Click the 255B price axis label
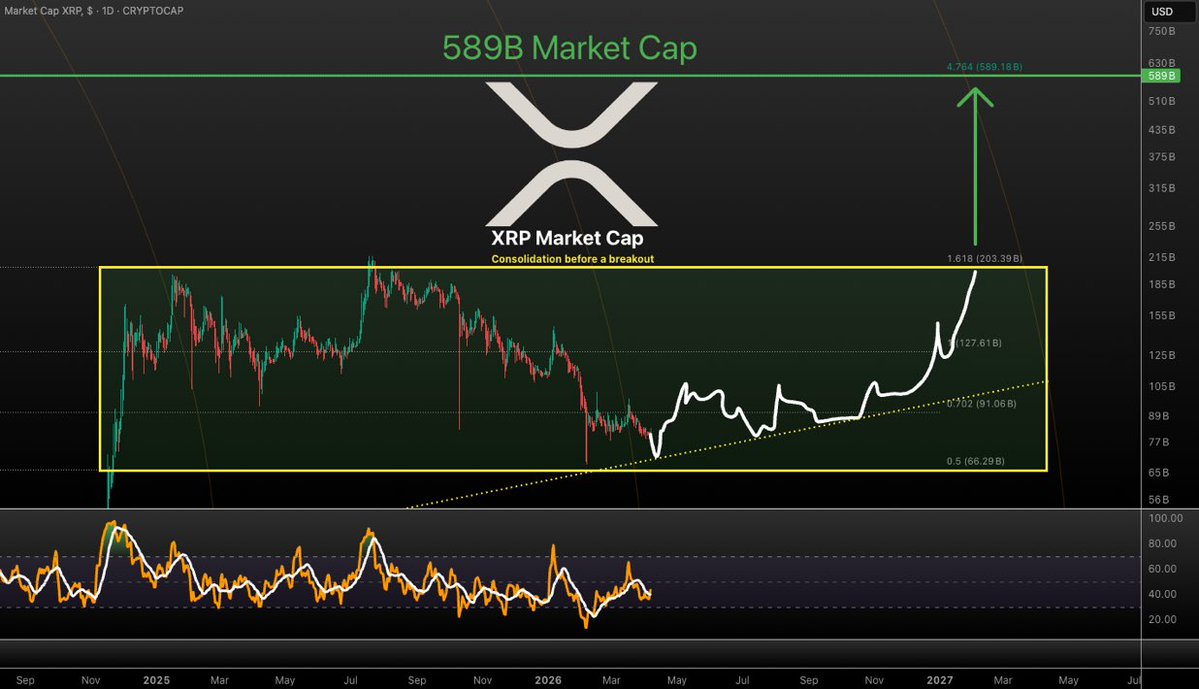 (x=1162, y=226)
